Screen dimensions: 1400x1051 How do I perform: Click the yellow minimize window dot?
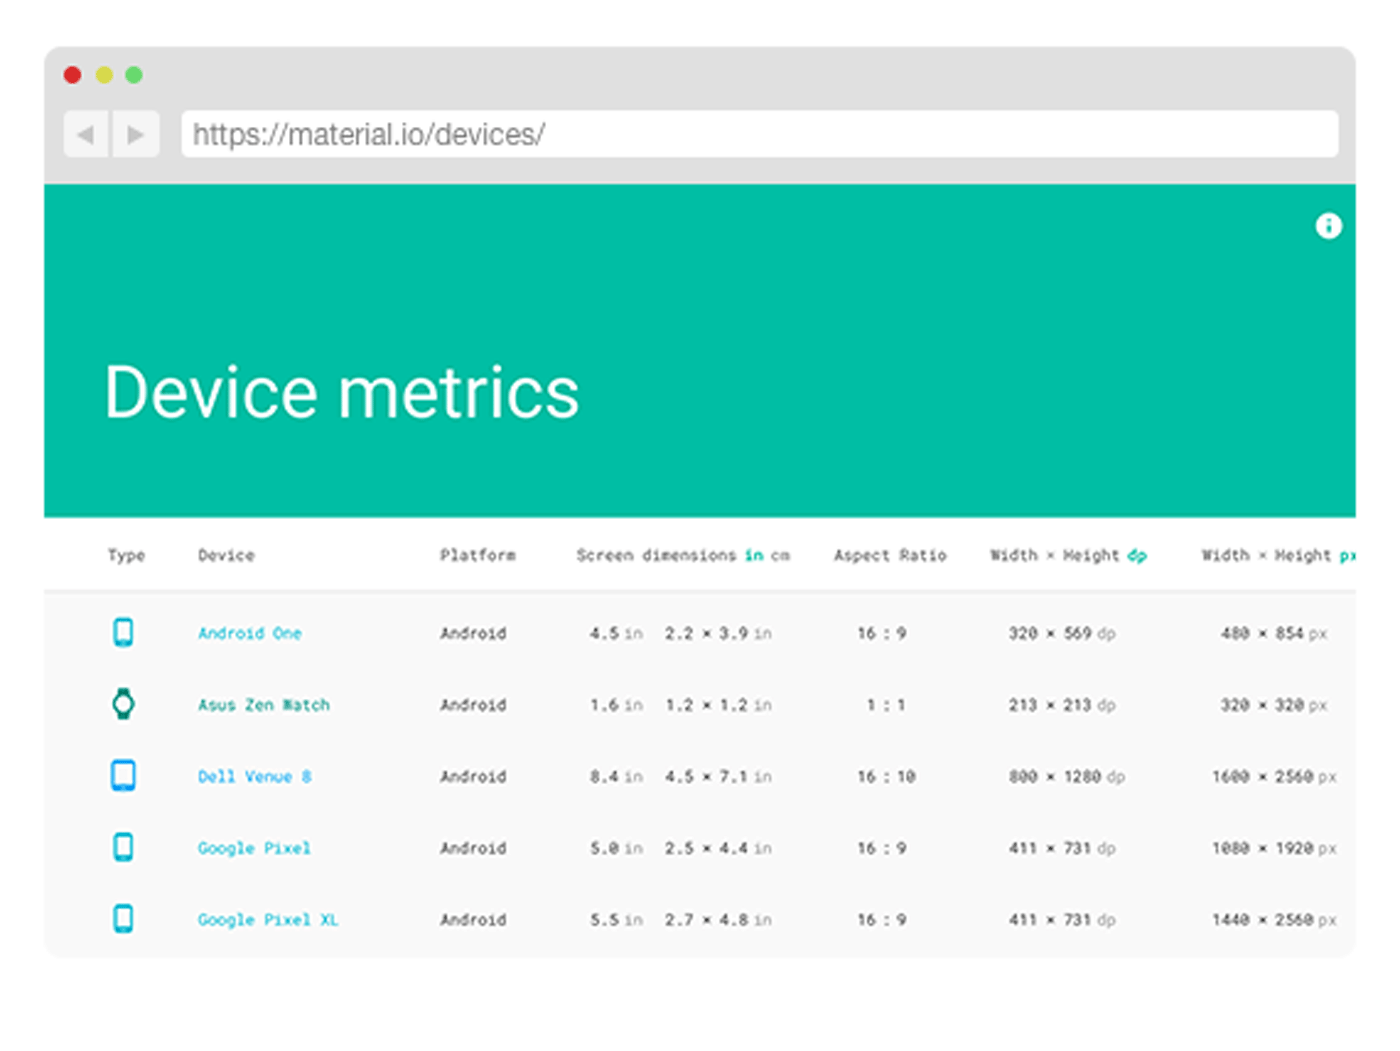[104, 75]
